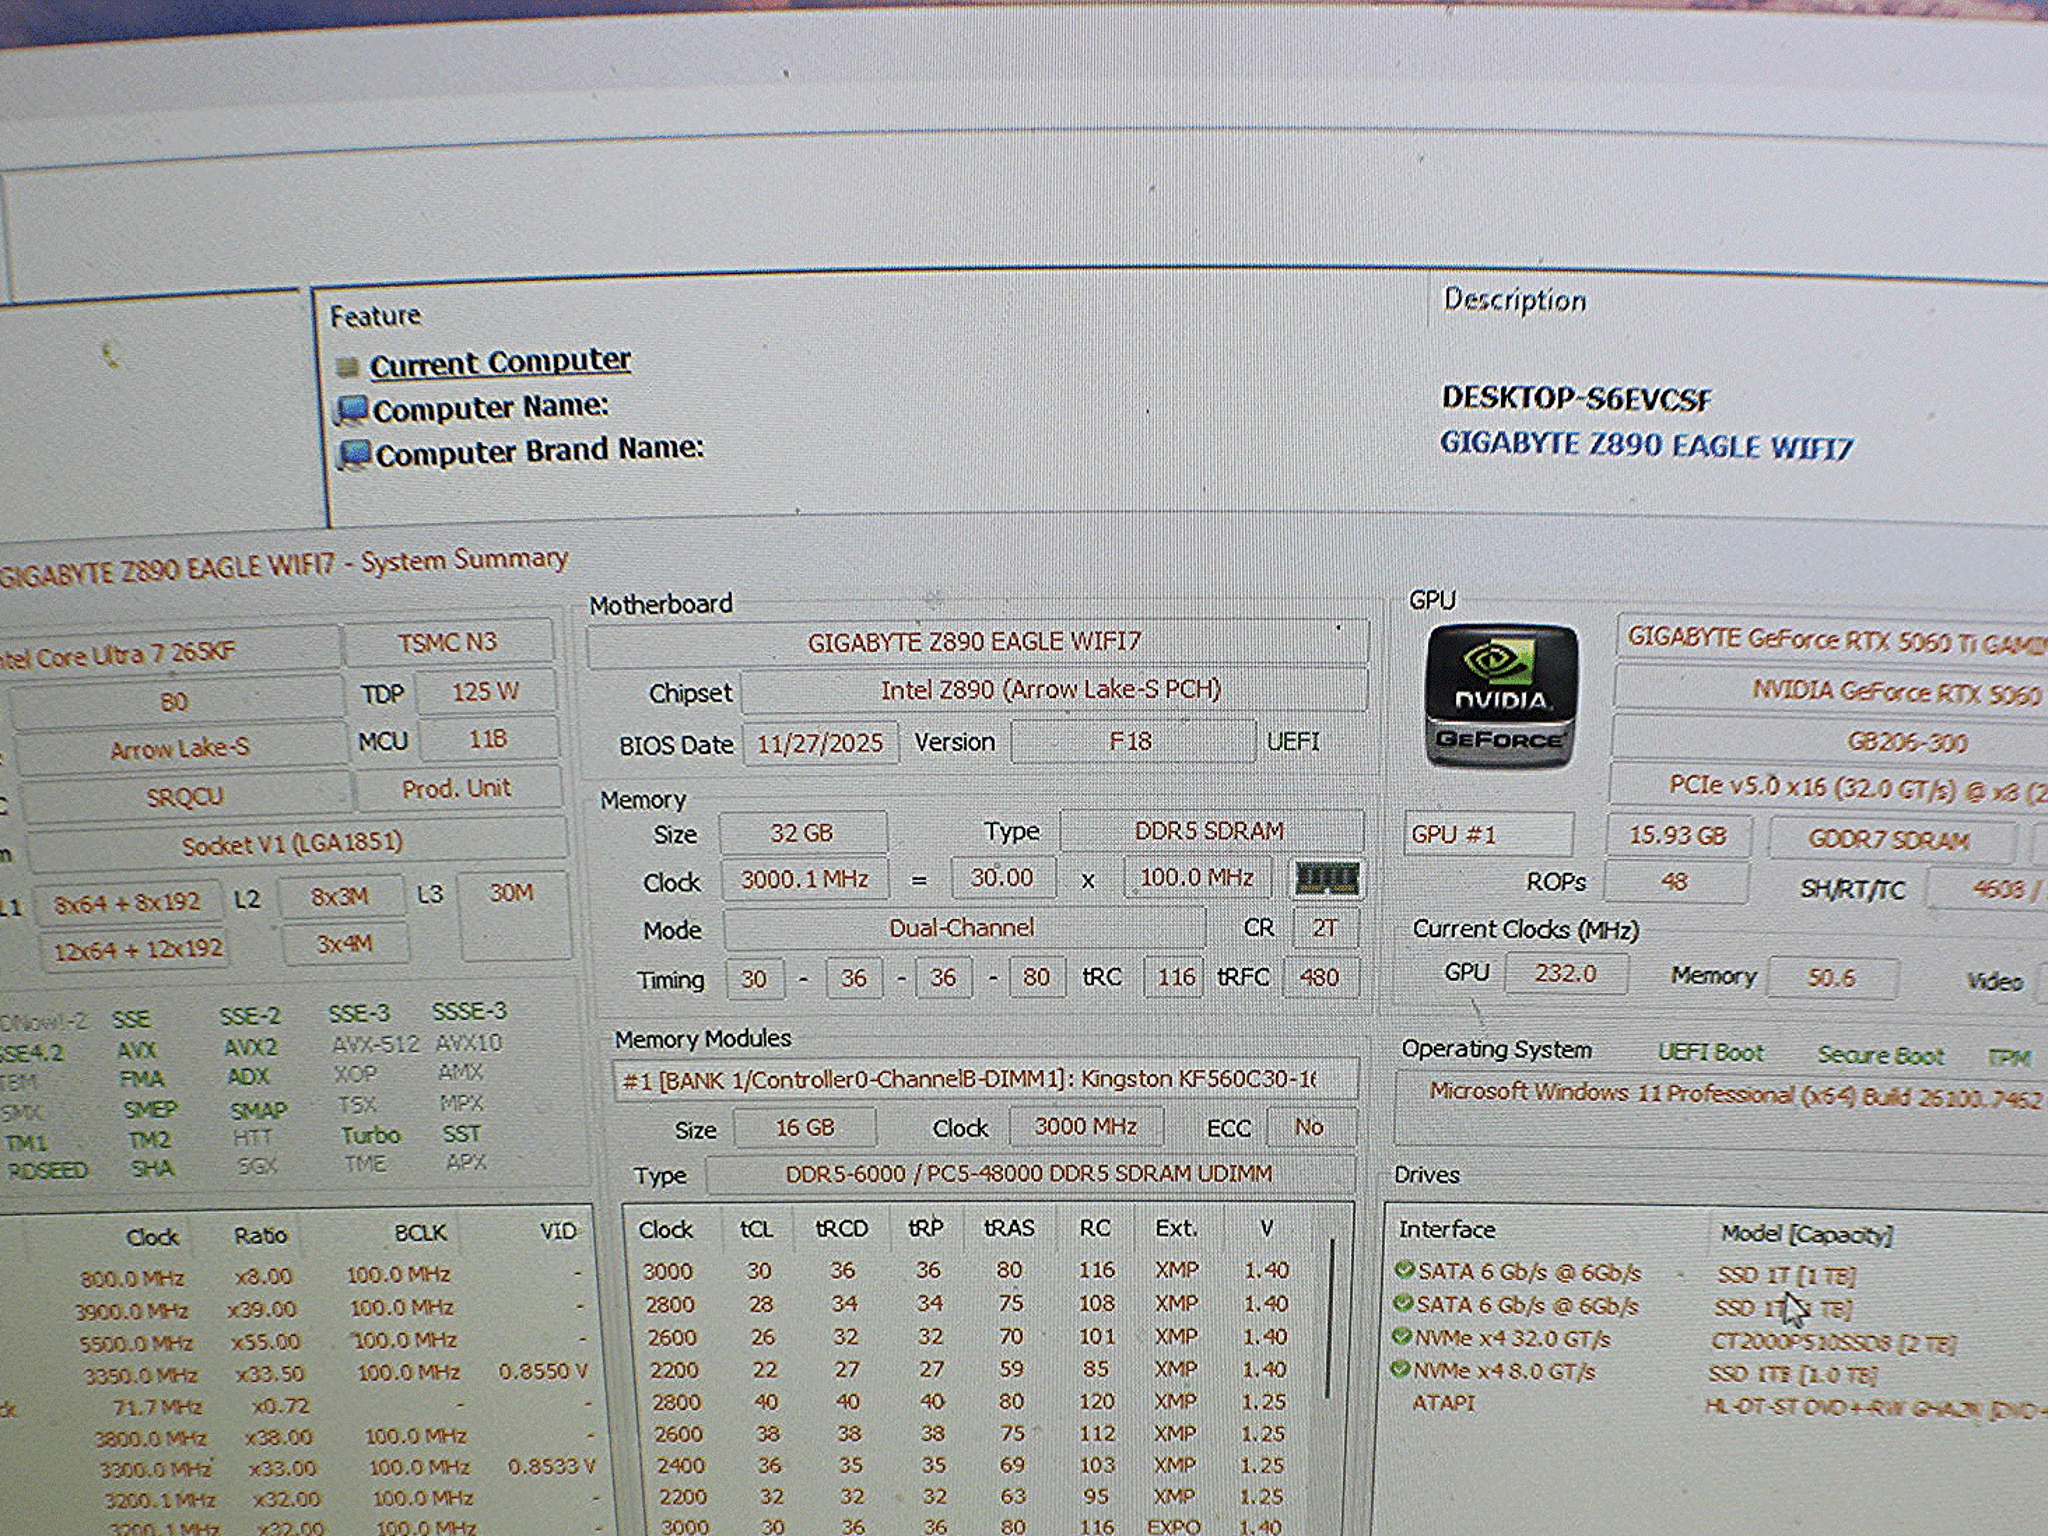
Task: Click GDDR7 SDRAM field
Action: pos(1891,840)
